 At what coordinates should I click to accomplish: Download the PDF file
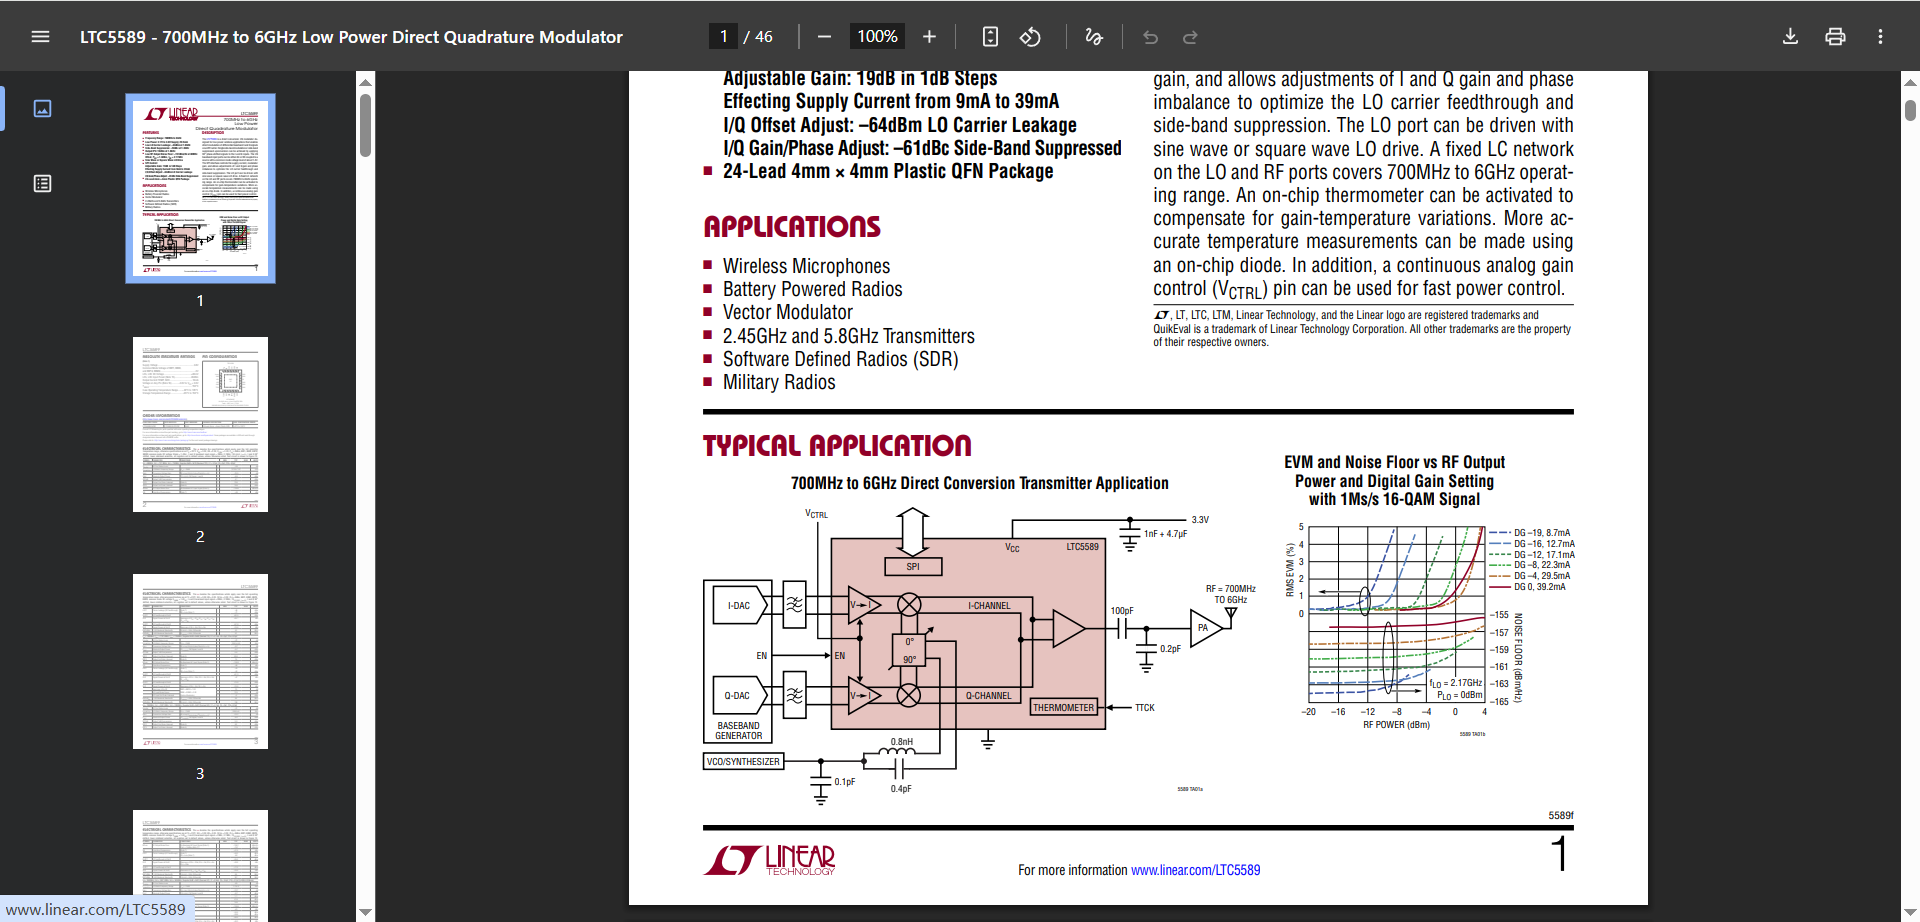(1790, 37)
